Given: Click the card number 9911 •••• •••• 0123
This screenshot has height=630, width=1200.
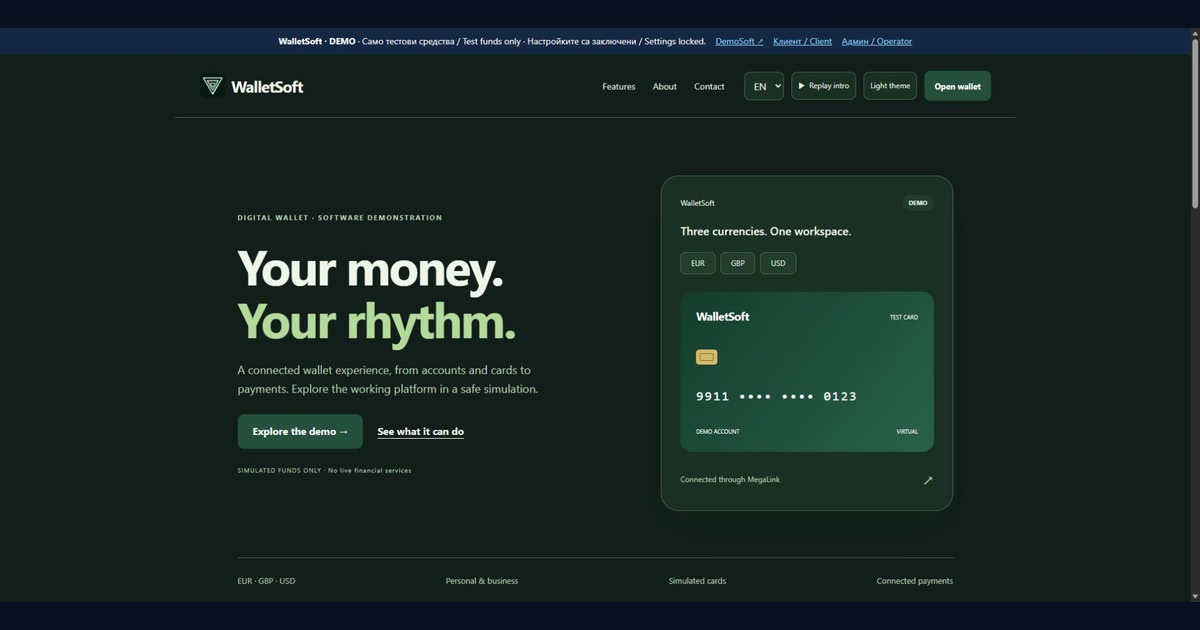Looking at the screenshot, I should [x=776, y=397].
